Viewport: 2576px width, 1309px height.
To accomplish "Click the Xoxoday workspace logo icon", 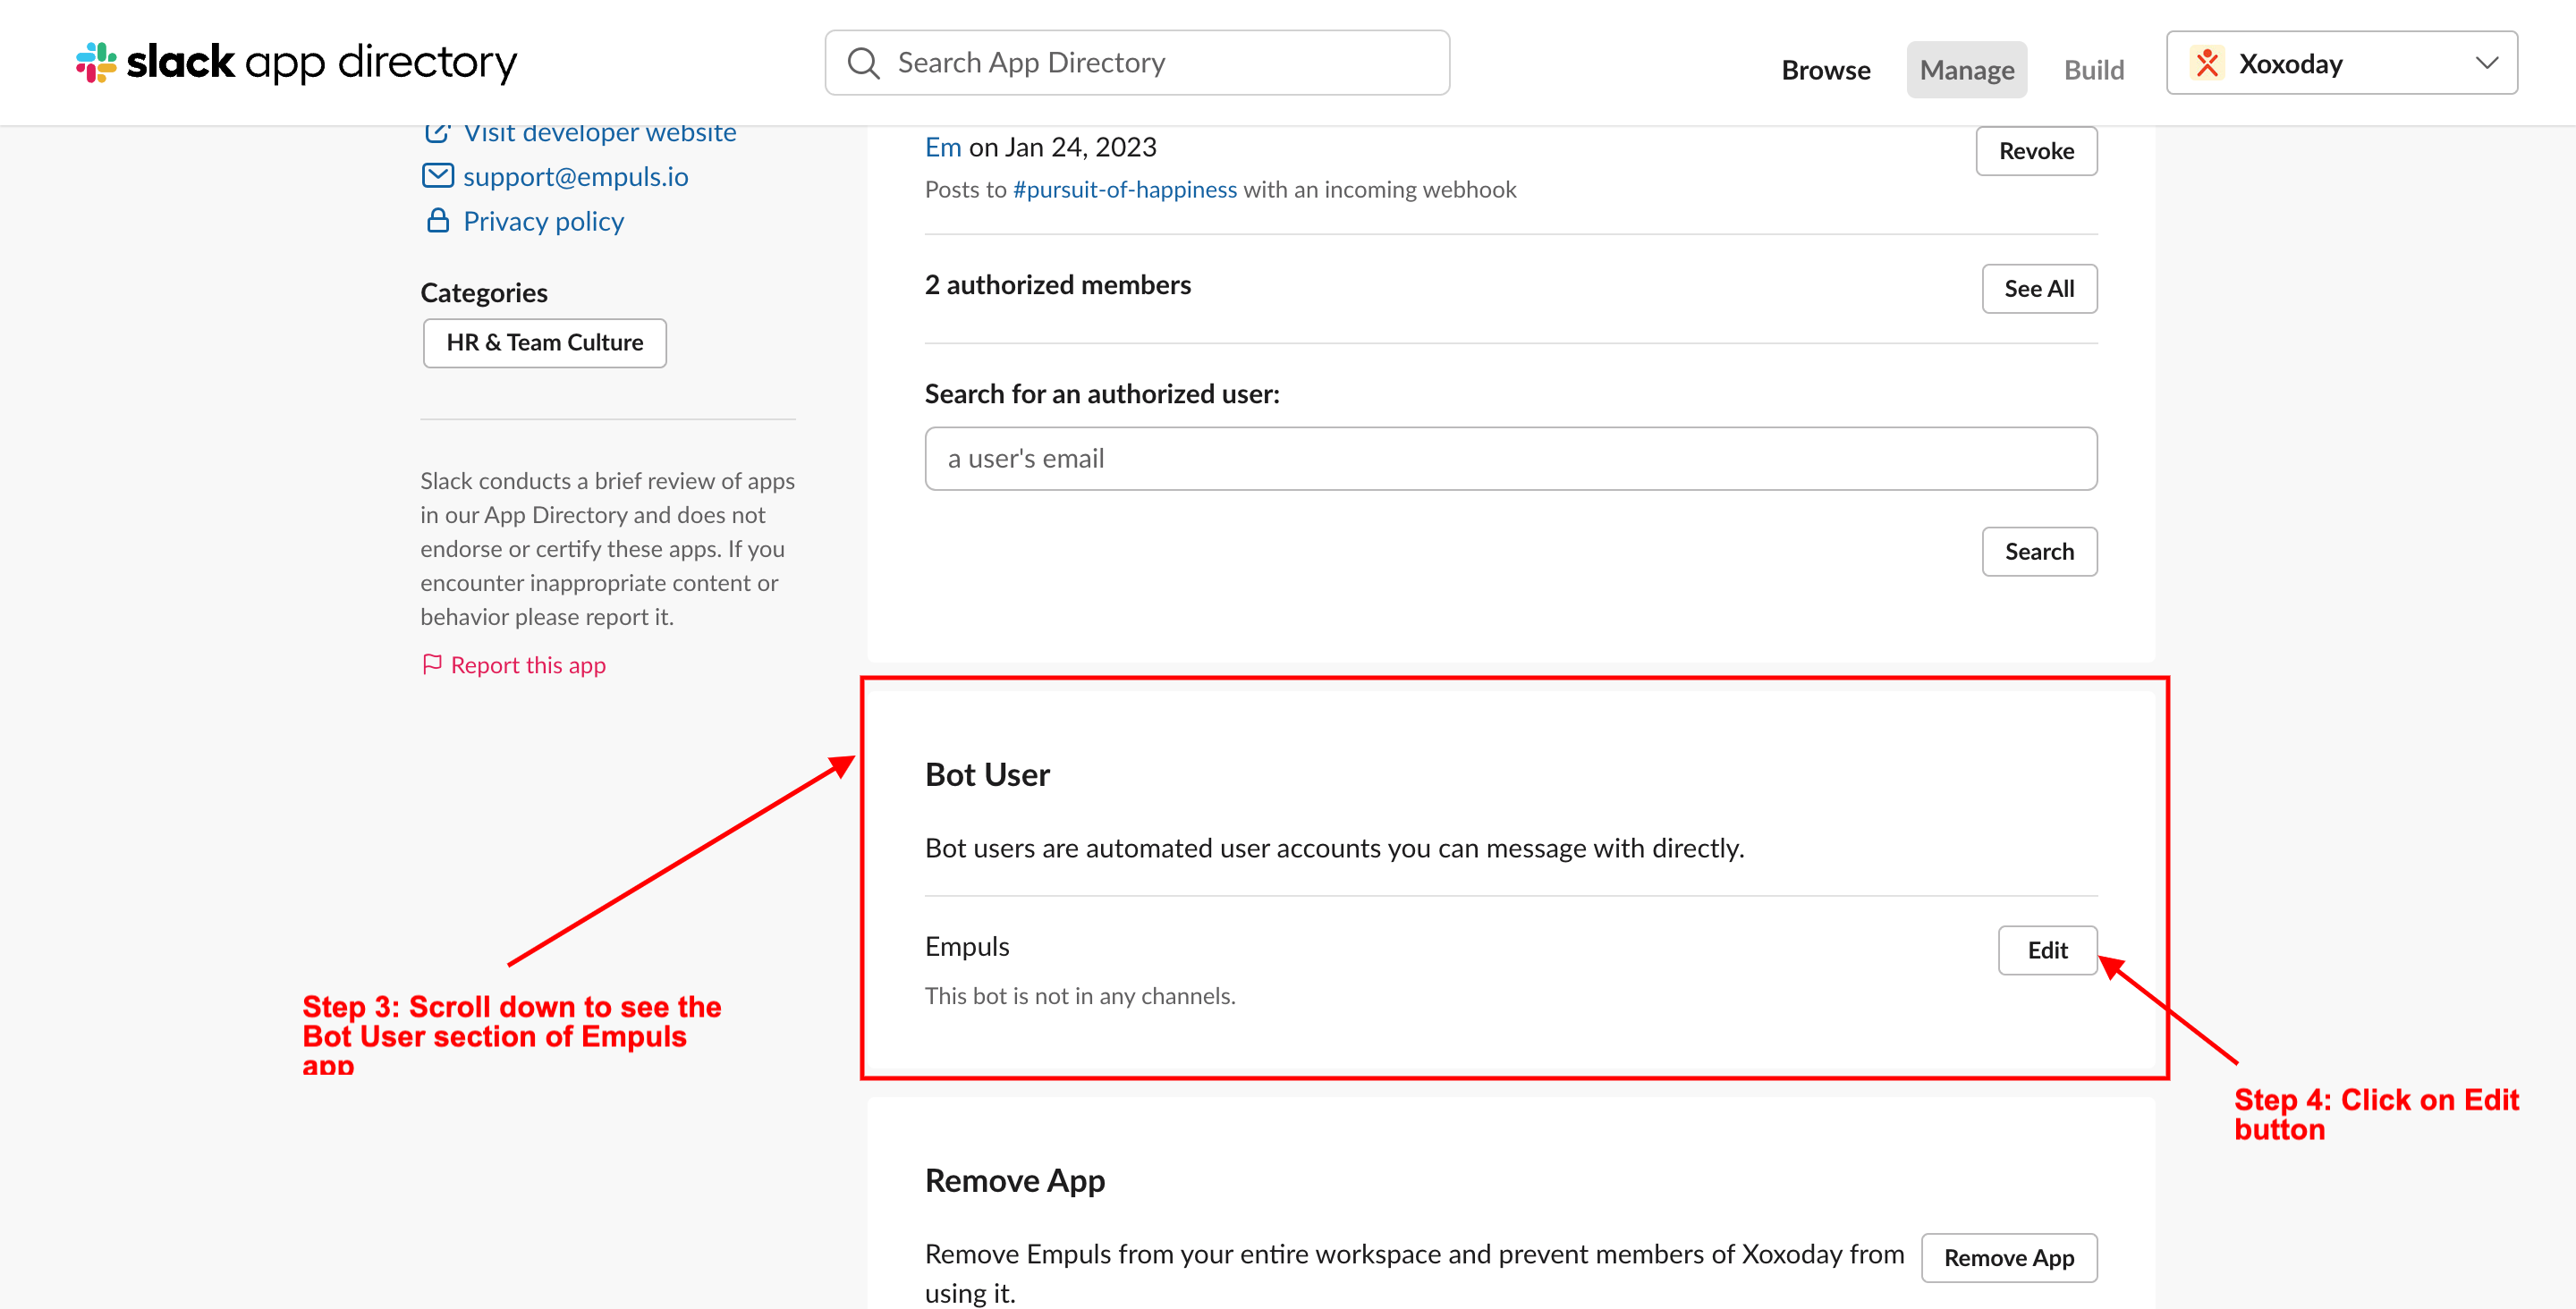I will (x=2207, y=63).
